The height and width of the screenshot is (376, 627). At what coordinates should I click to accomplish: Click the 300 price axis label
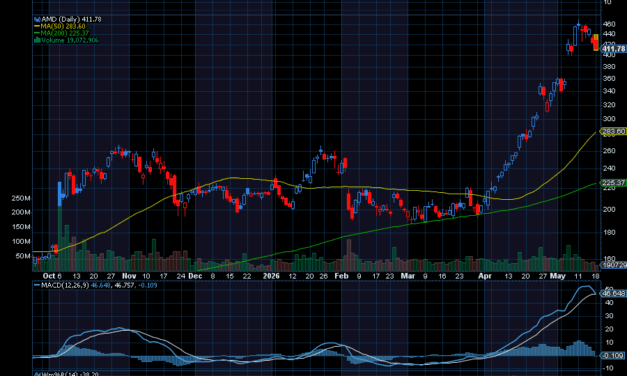[609, 119]
